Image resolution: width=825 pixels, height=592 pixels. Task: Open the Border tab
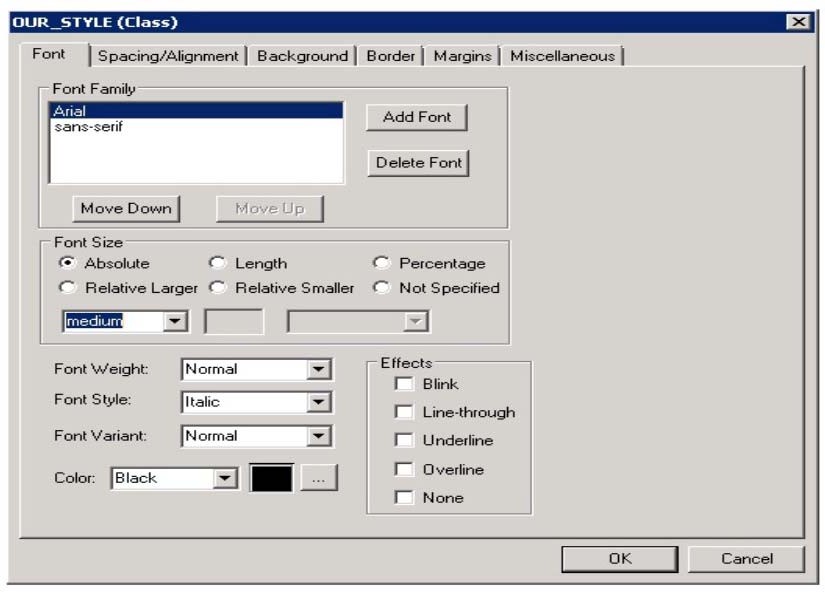390,56
